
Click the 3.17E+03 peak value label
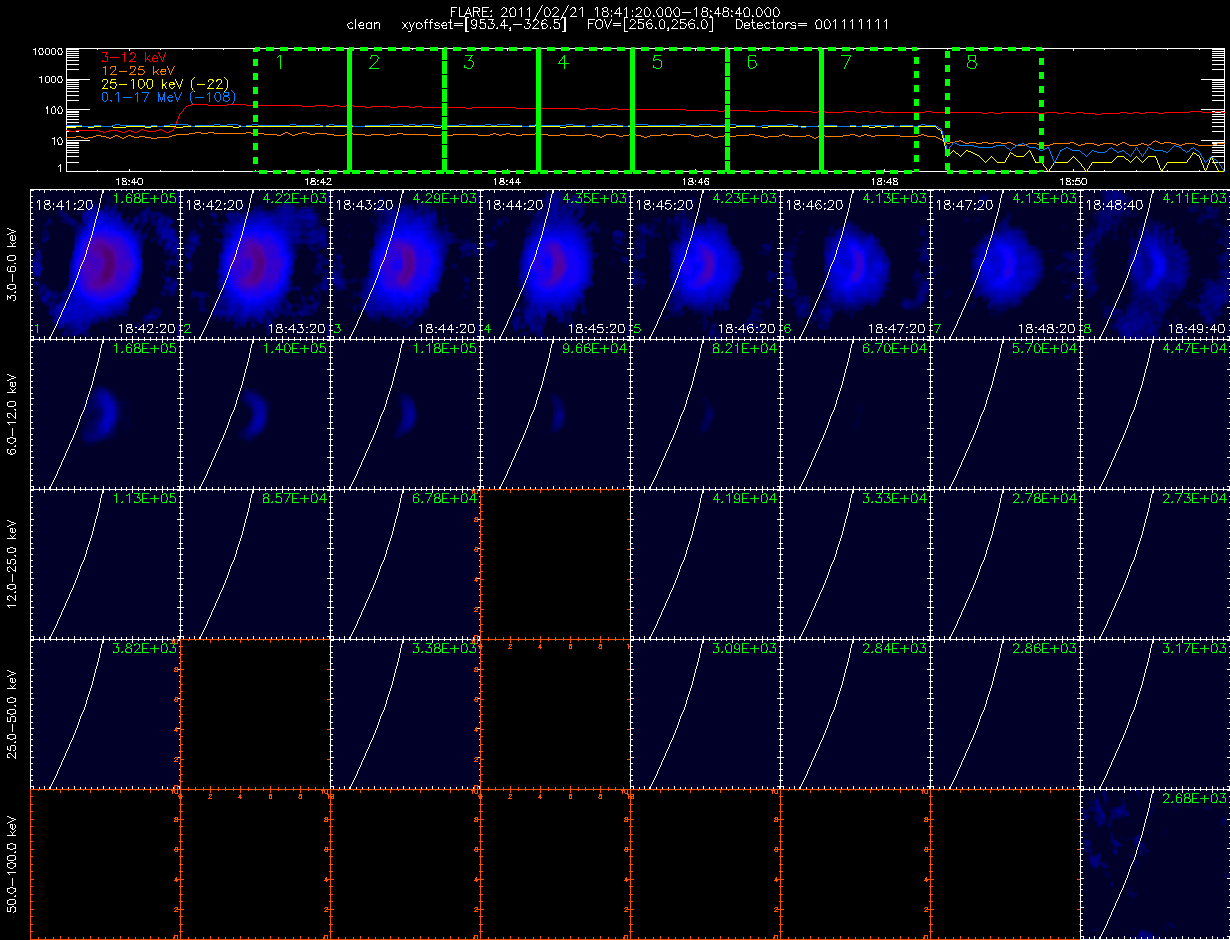coord(1196,649)
